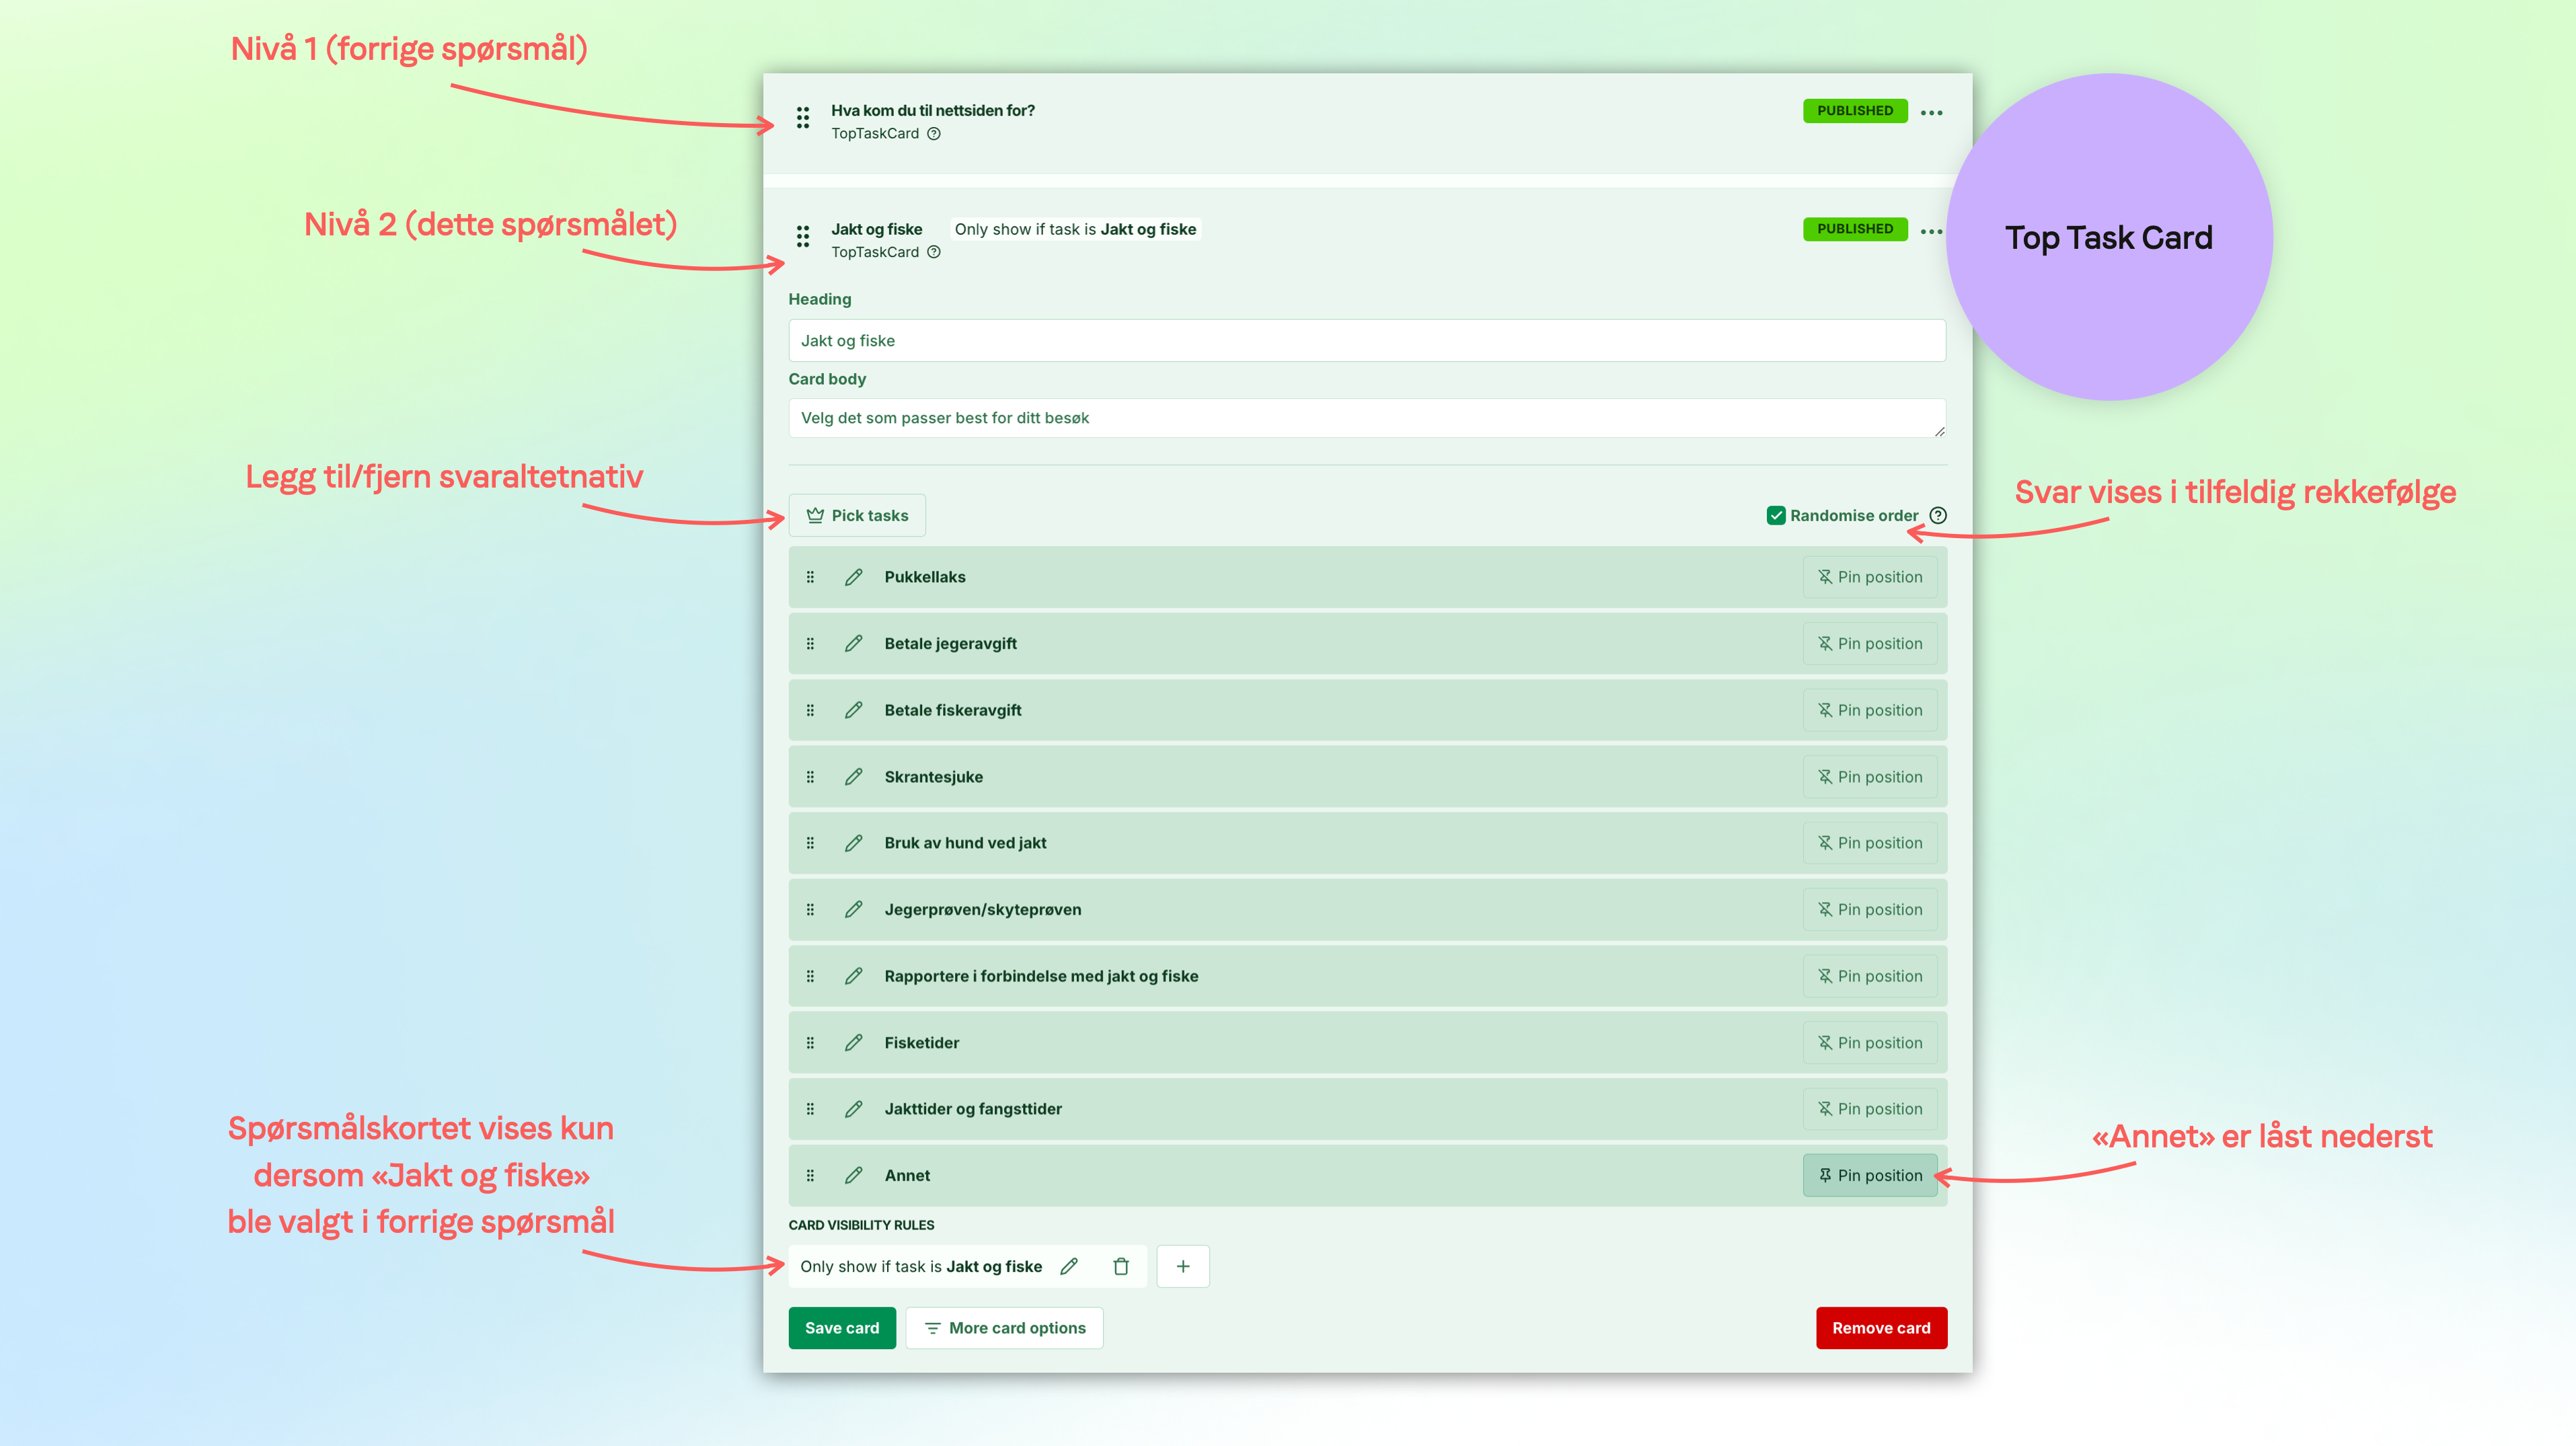Click the drag handle of Hva kom du til nettsiden for? card

click(x=802, y=118)
